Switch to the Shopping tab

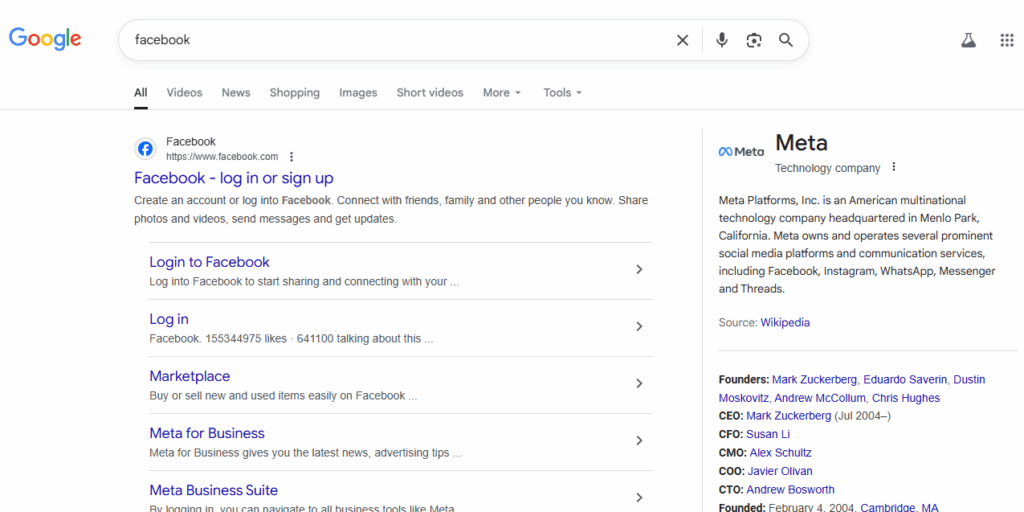[x=295, y=93]
